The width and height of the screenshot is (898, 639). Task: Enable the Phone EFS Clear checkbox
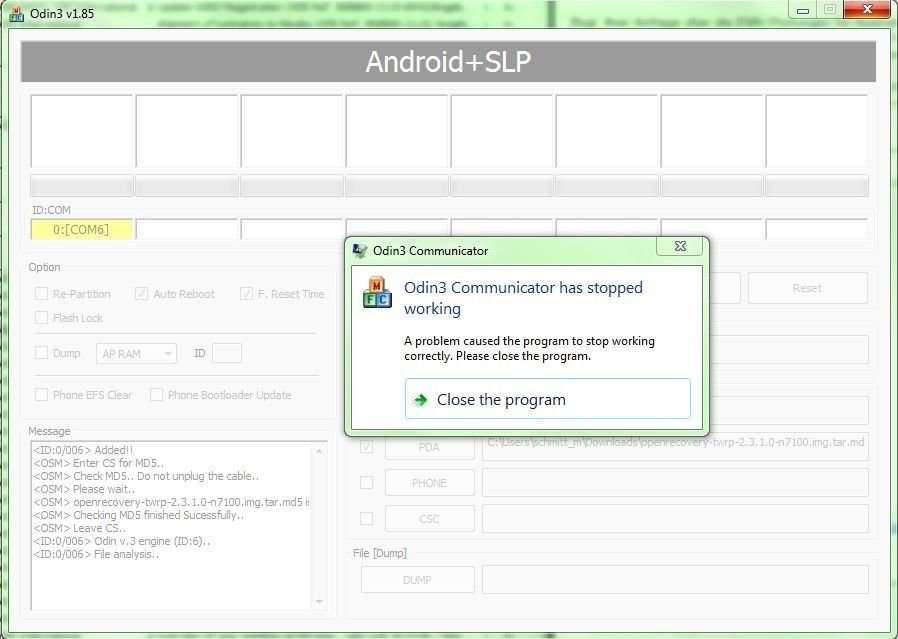click(x=41, y=395)
